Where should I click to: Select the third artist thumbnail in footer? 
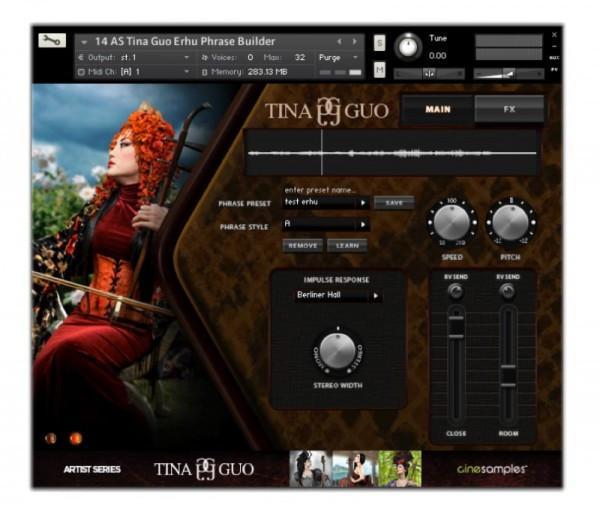[399, 469]
